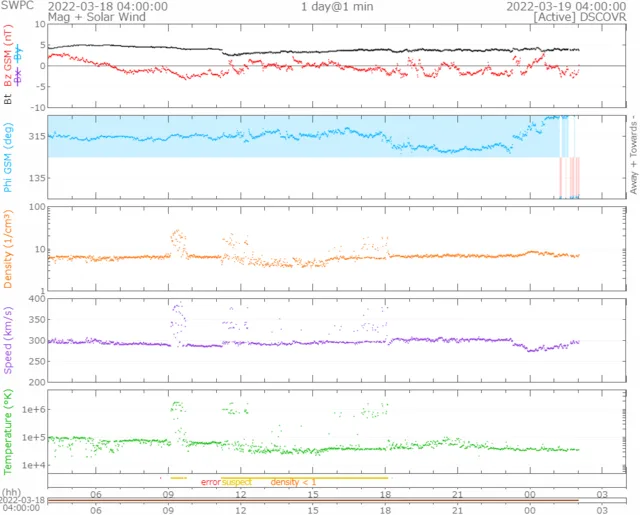Click the Away + Towards sector label

[x=633, y=157]
